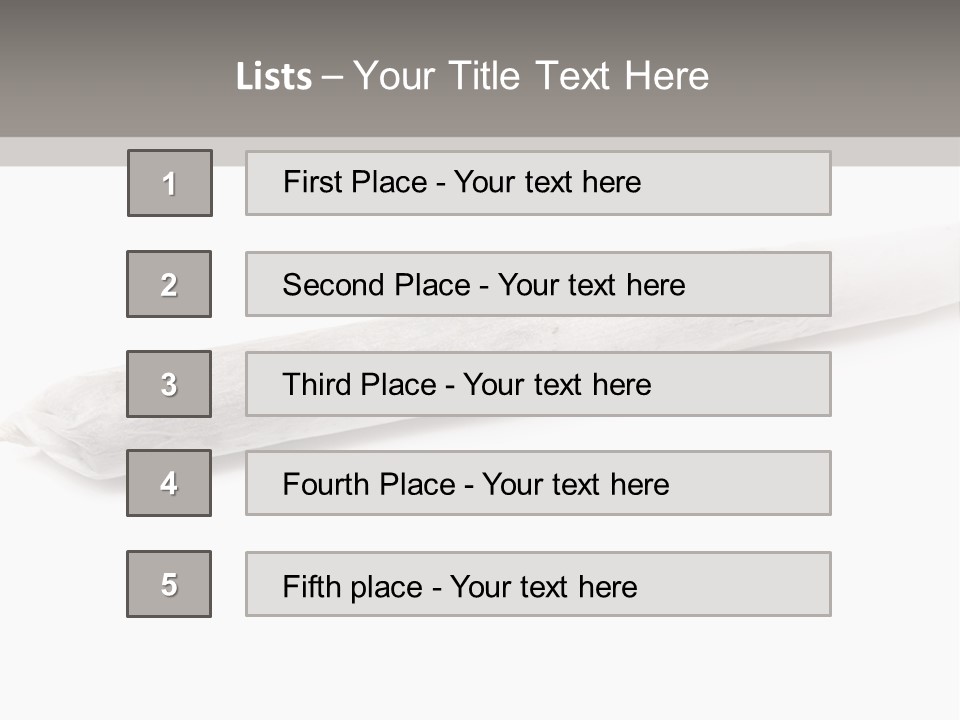960x720 pixels.
Task: Click the number 3 list marker
Action: (x=169, y=384)
